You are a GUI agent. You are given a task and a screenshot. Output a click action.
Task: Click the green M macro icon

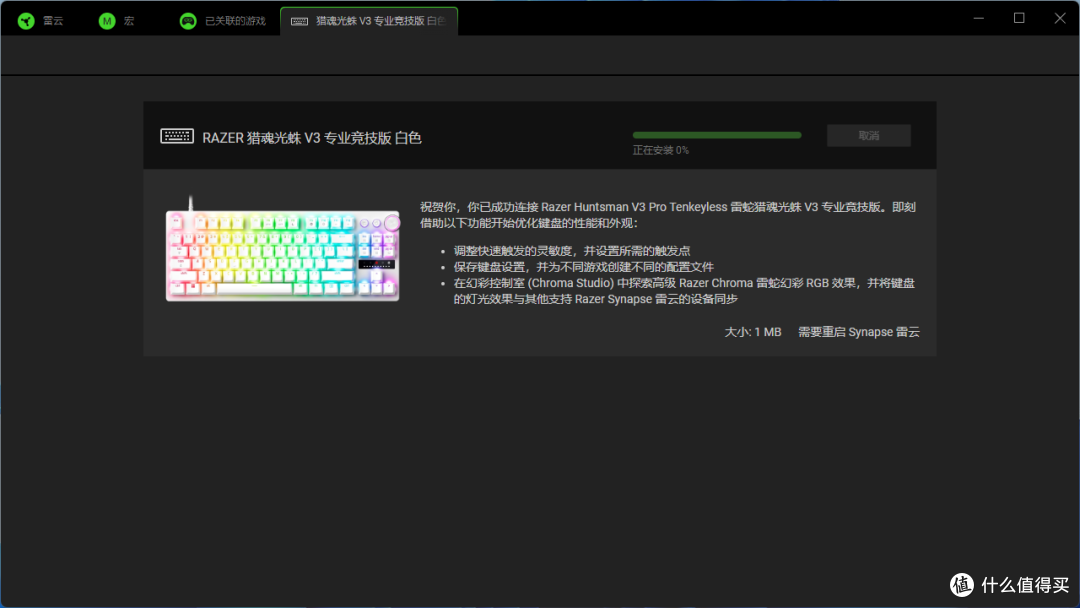point(107,21)
